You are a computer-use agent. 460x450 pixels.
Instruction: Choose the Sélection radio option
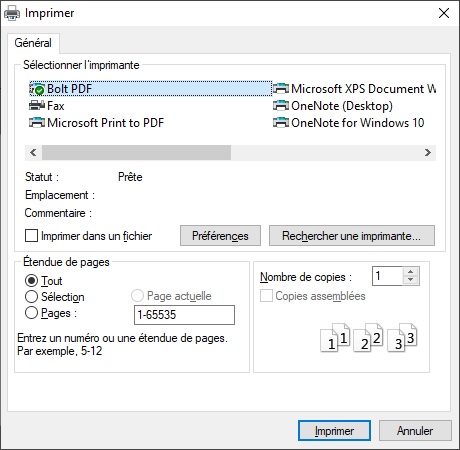[31, 296]
